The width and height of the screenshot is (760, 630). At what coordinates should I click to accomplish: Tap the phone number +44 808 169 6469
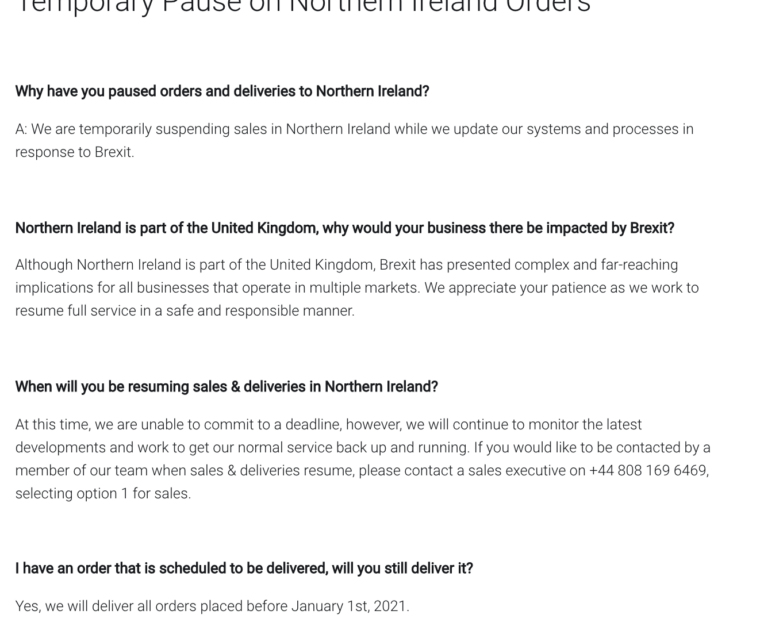coord(648,470)
